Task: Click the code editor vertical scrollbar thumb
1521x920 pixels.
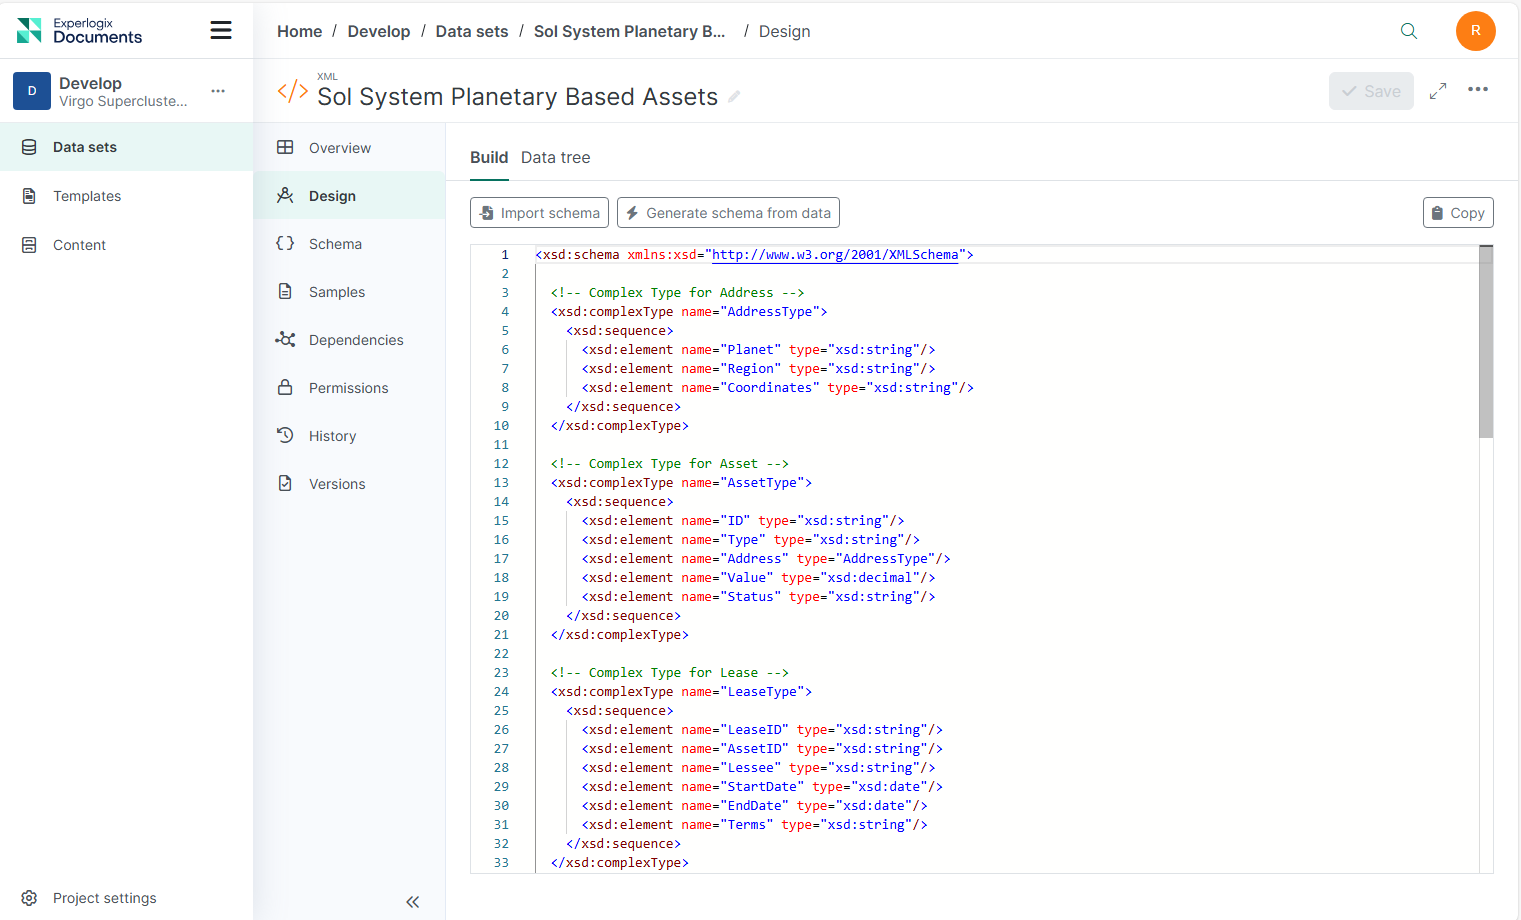Action: point(1486,342)
